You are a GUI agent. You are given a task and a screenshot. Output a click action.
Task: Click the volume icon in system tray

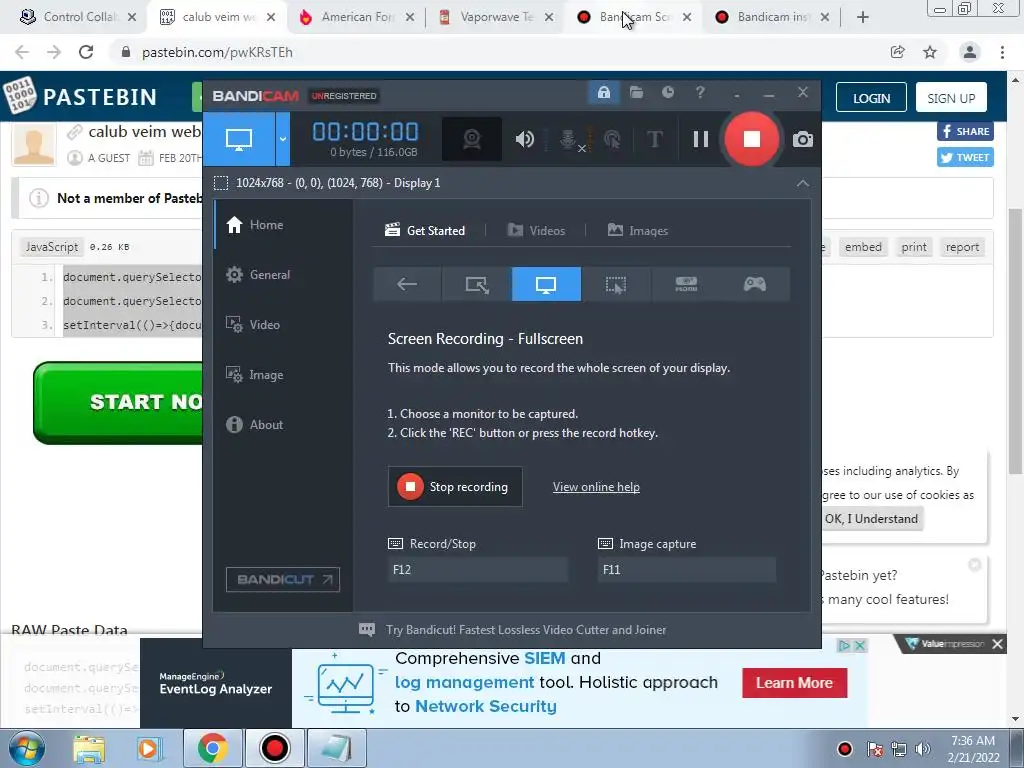click(922, 748)
